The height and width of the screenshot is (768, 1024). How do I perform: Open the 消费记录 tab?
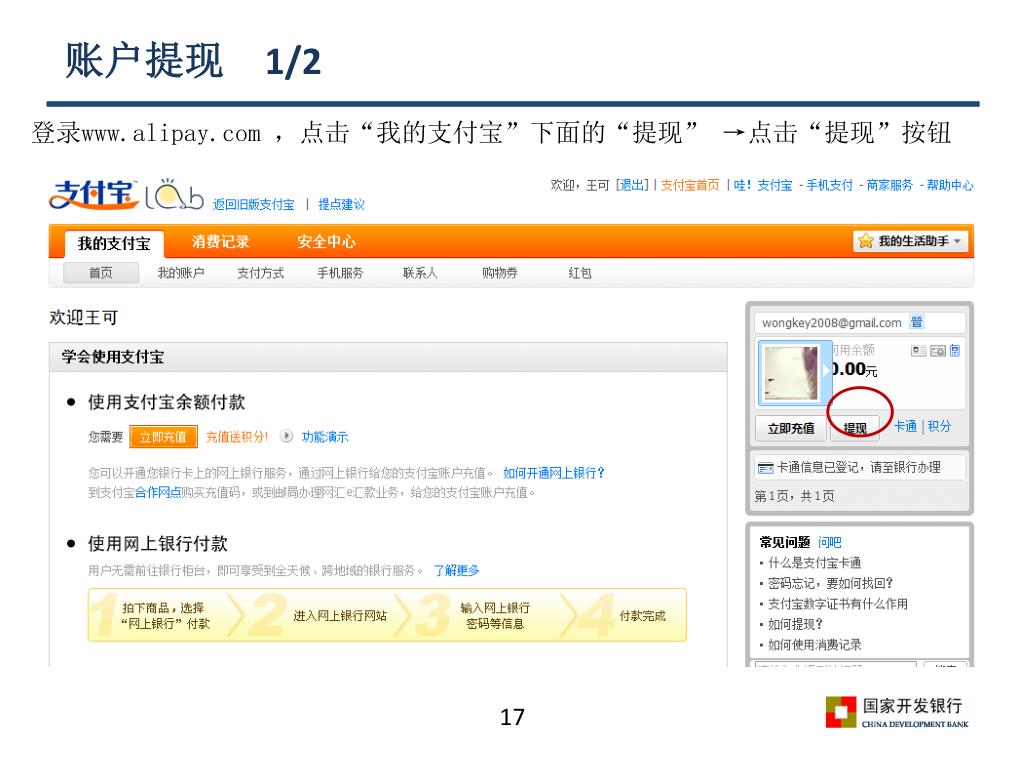click(x=221, y=242)
